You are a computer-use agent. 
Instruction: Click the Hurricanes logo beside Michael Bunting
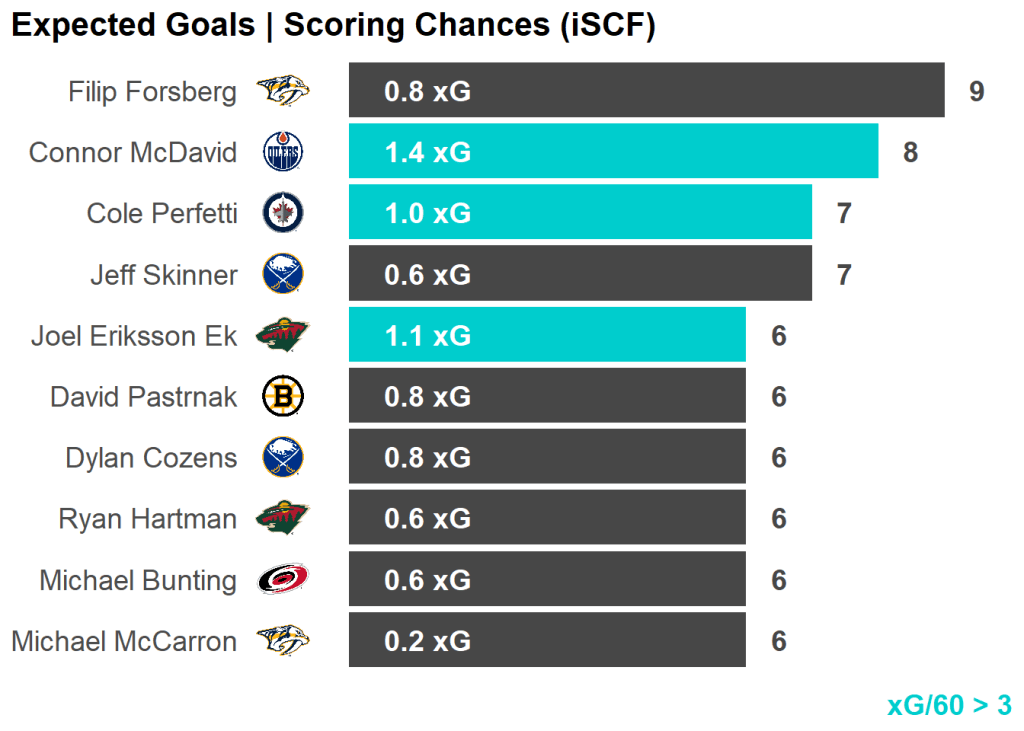click(283, 580)
